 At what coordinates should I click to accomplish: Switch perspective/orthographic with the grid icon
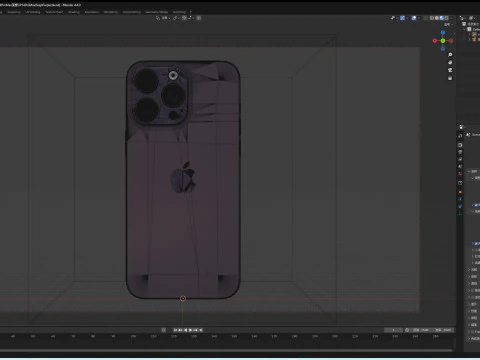[450, 78]
